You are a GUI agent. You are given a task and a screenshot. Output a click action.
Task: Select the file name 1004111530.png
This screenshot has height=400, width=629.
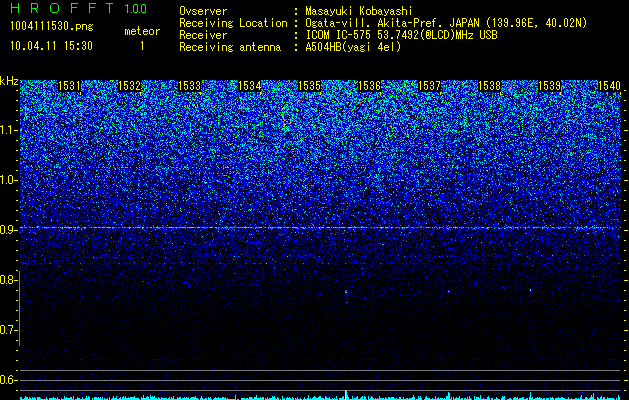[52, 27]
